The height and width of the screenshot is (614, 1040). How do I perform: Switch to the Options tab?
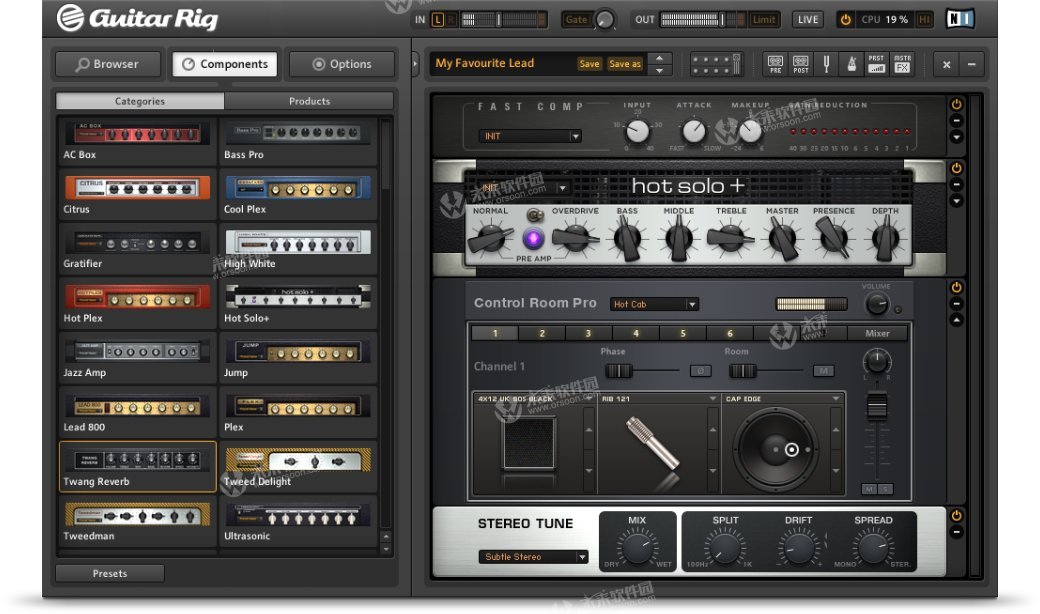342,64
